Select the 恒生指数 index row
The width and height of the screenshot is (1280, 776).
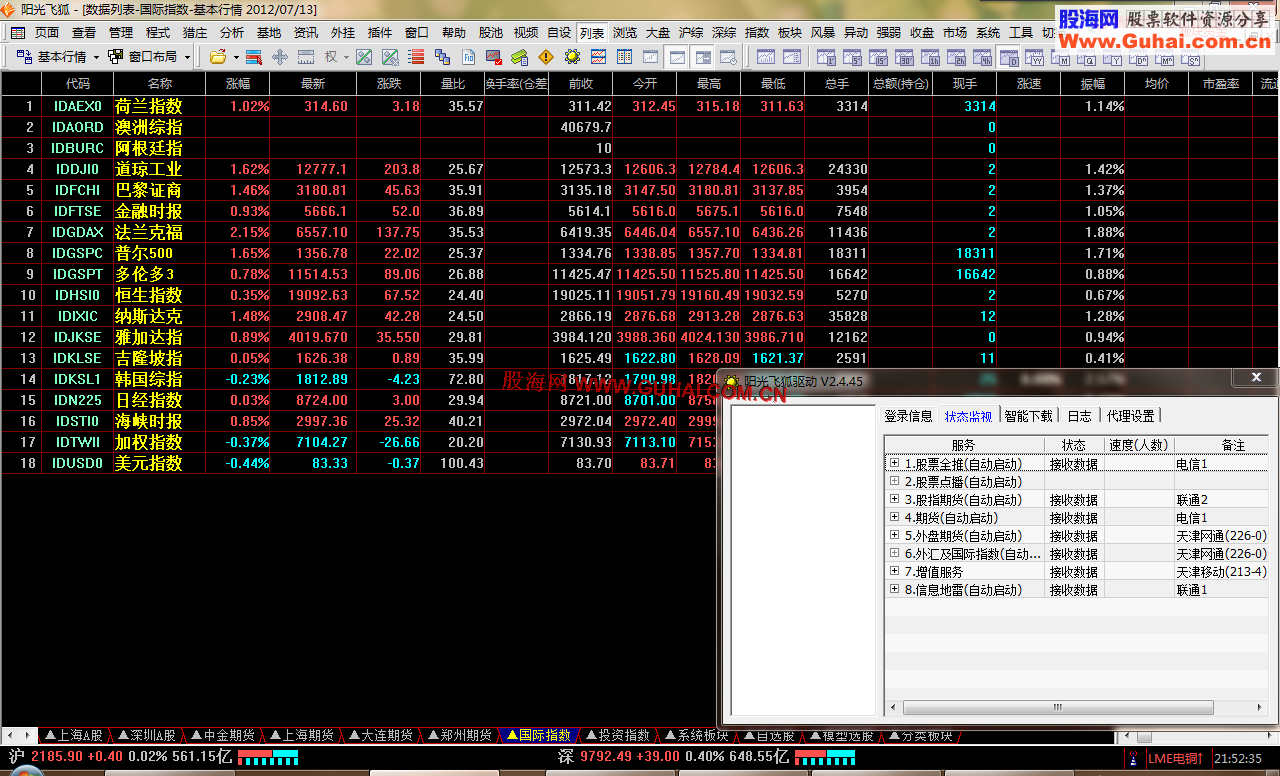(x=640, y=295)
